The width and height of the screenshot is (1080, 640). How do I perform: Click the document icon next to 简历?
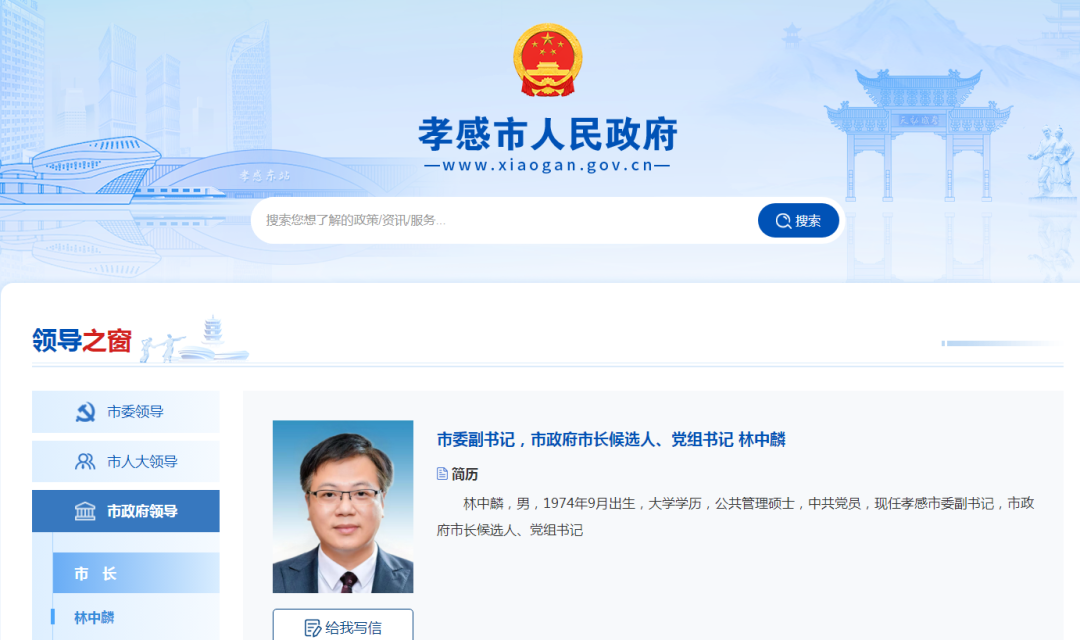point(442,473)
